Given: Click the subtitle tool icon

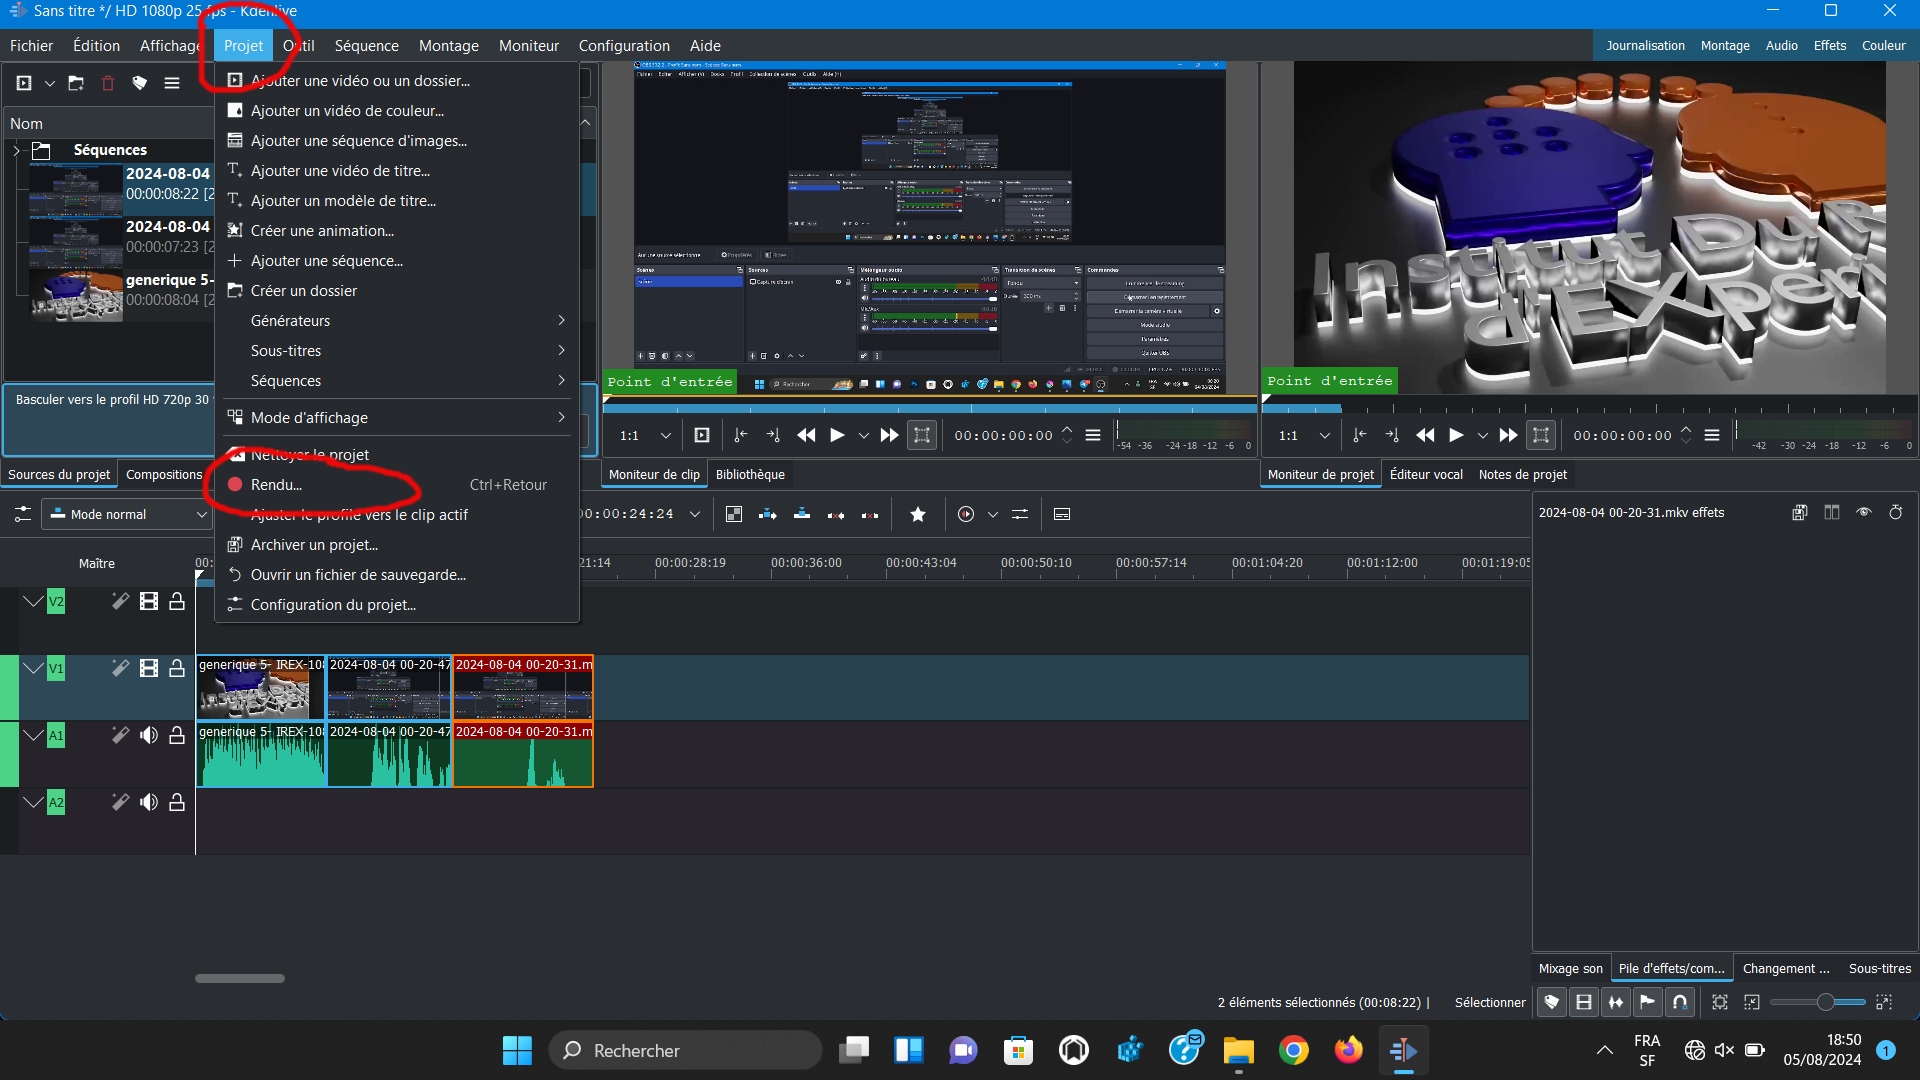Looking at the screenshot, I should (1062, 514).
